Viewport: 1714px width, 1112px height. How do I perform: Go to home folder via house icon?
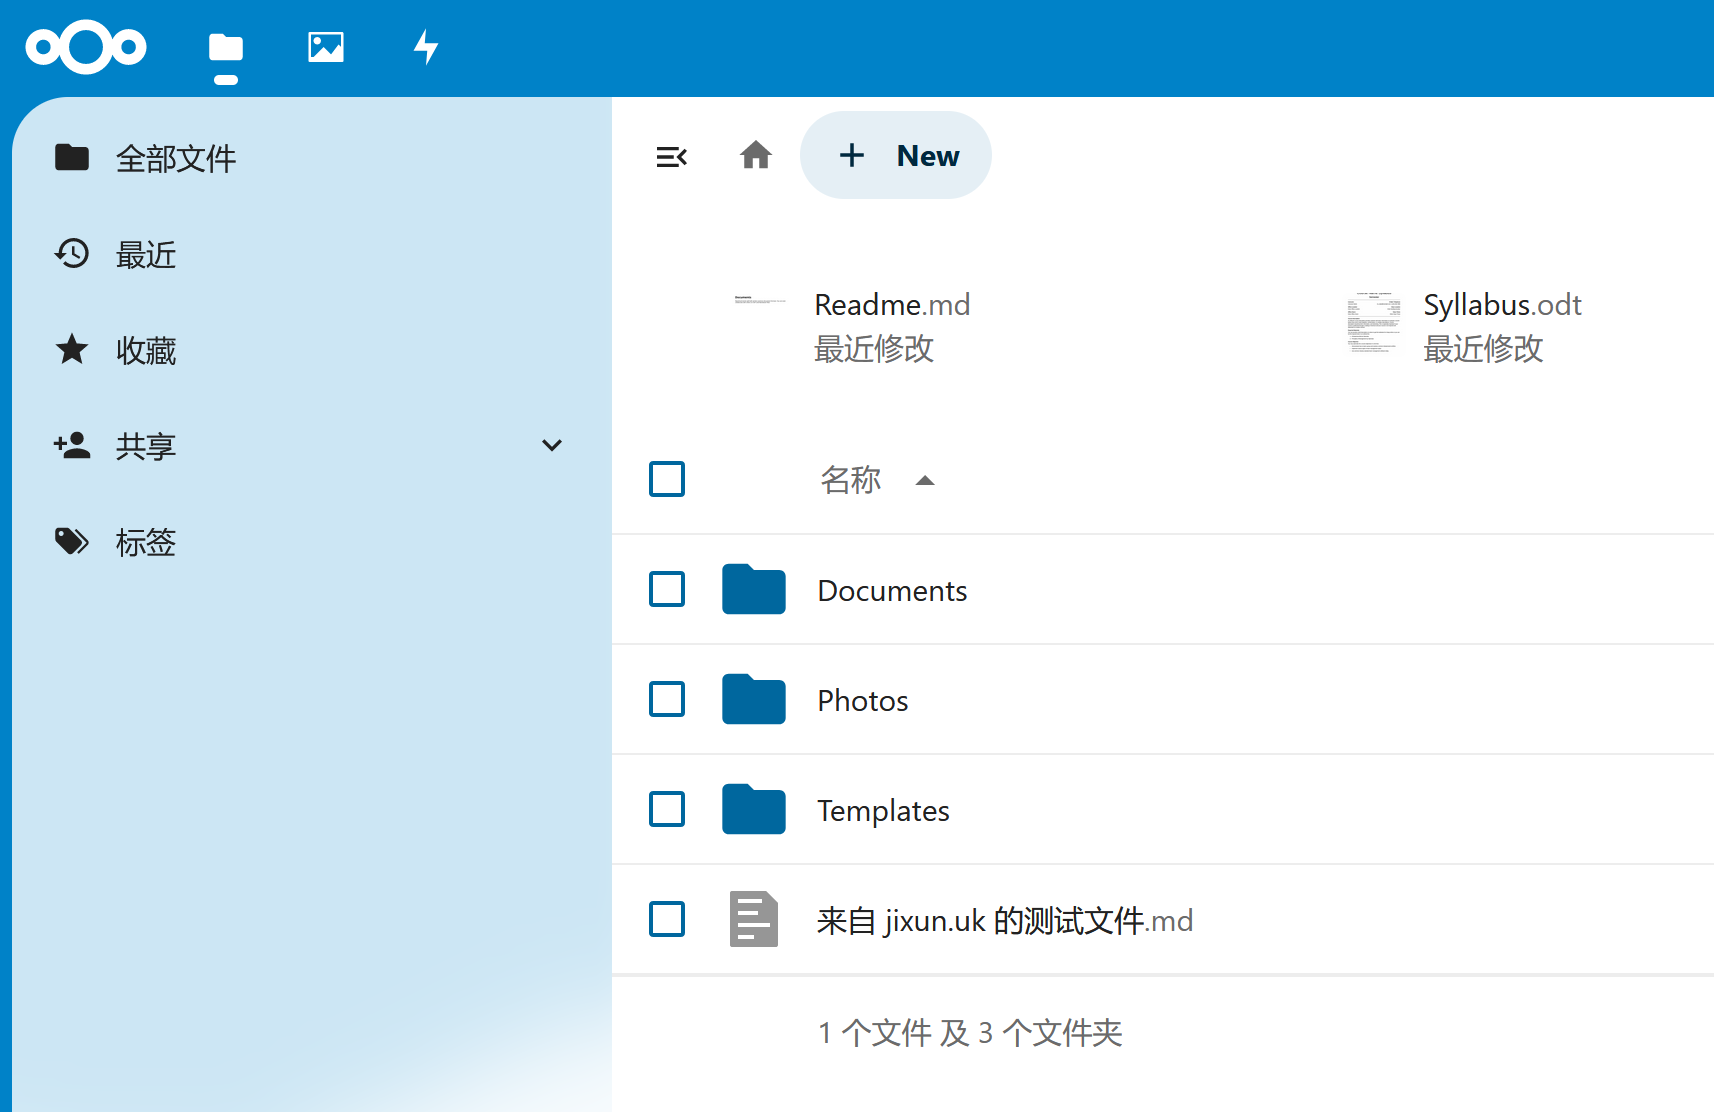[756, 156]
